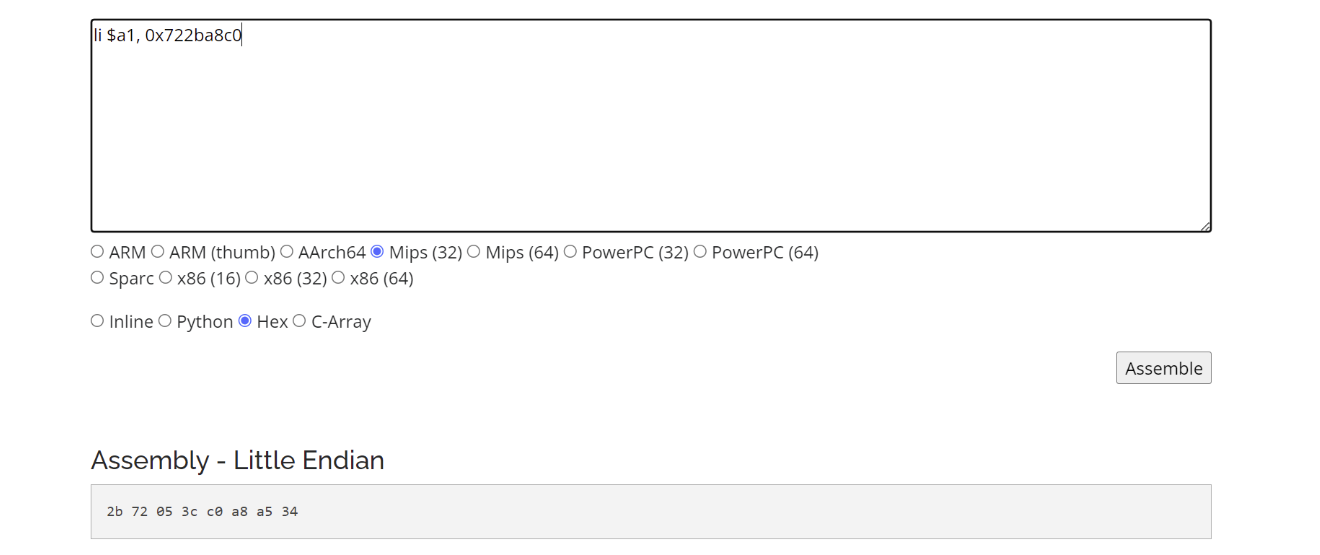Select PowerPC (64) radio option
Screen dimensions: 1320x555
(x=700, y=252)
